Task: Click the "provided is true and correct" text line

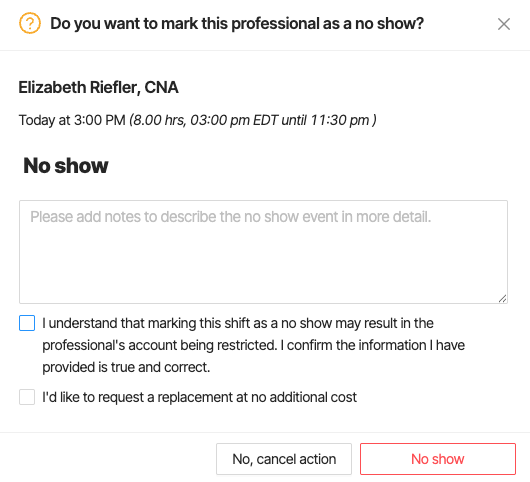Action: coord(126,367)
